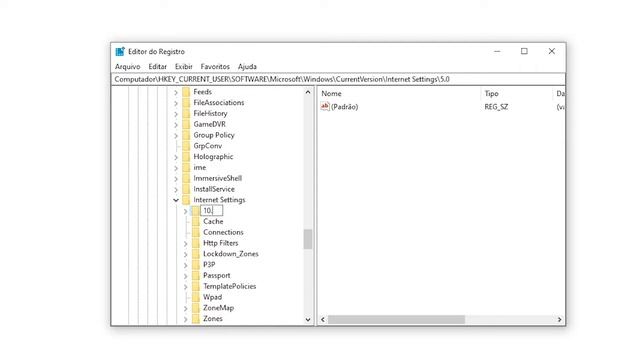Expand the Passport key
This screenshot has height=360, width=640.
point(186,276)
